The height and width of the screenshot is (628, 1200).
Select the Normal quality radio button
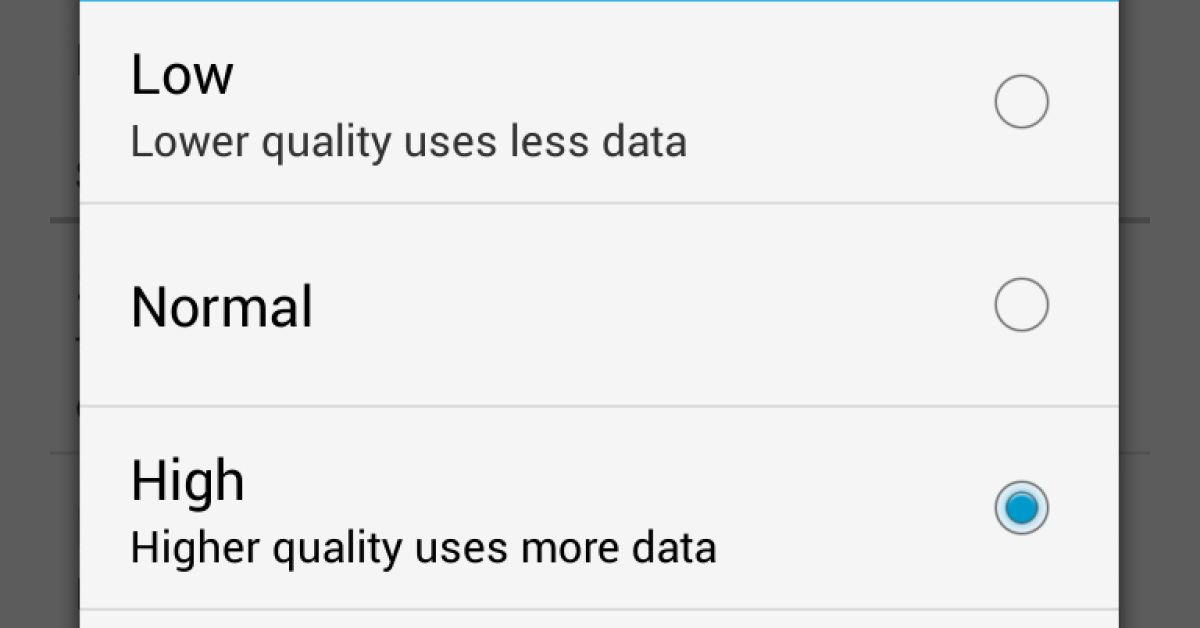[x=1021, y=305]
